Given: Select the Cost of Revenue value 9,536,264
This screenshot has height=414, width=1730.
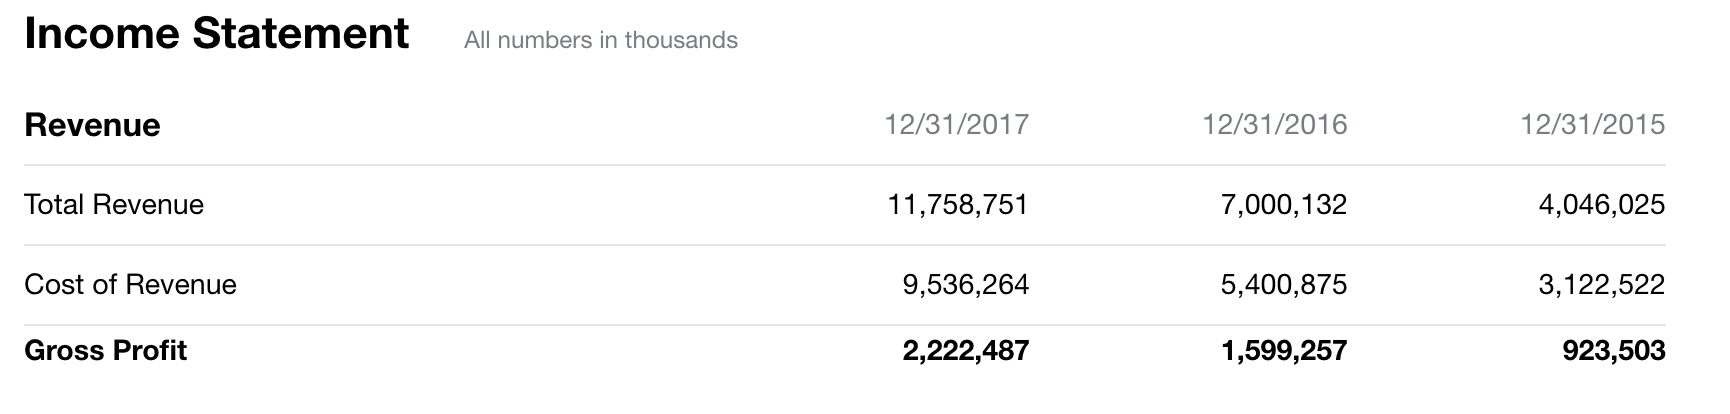Looking at the screenshot, I should 965,285.
